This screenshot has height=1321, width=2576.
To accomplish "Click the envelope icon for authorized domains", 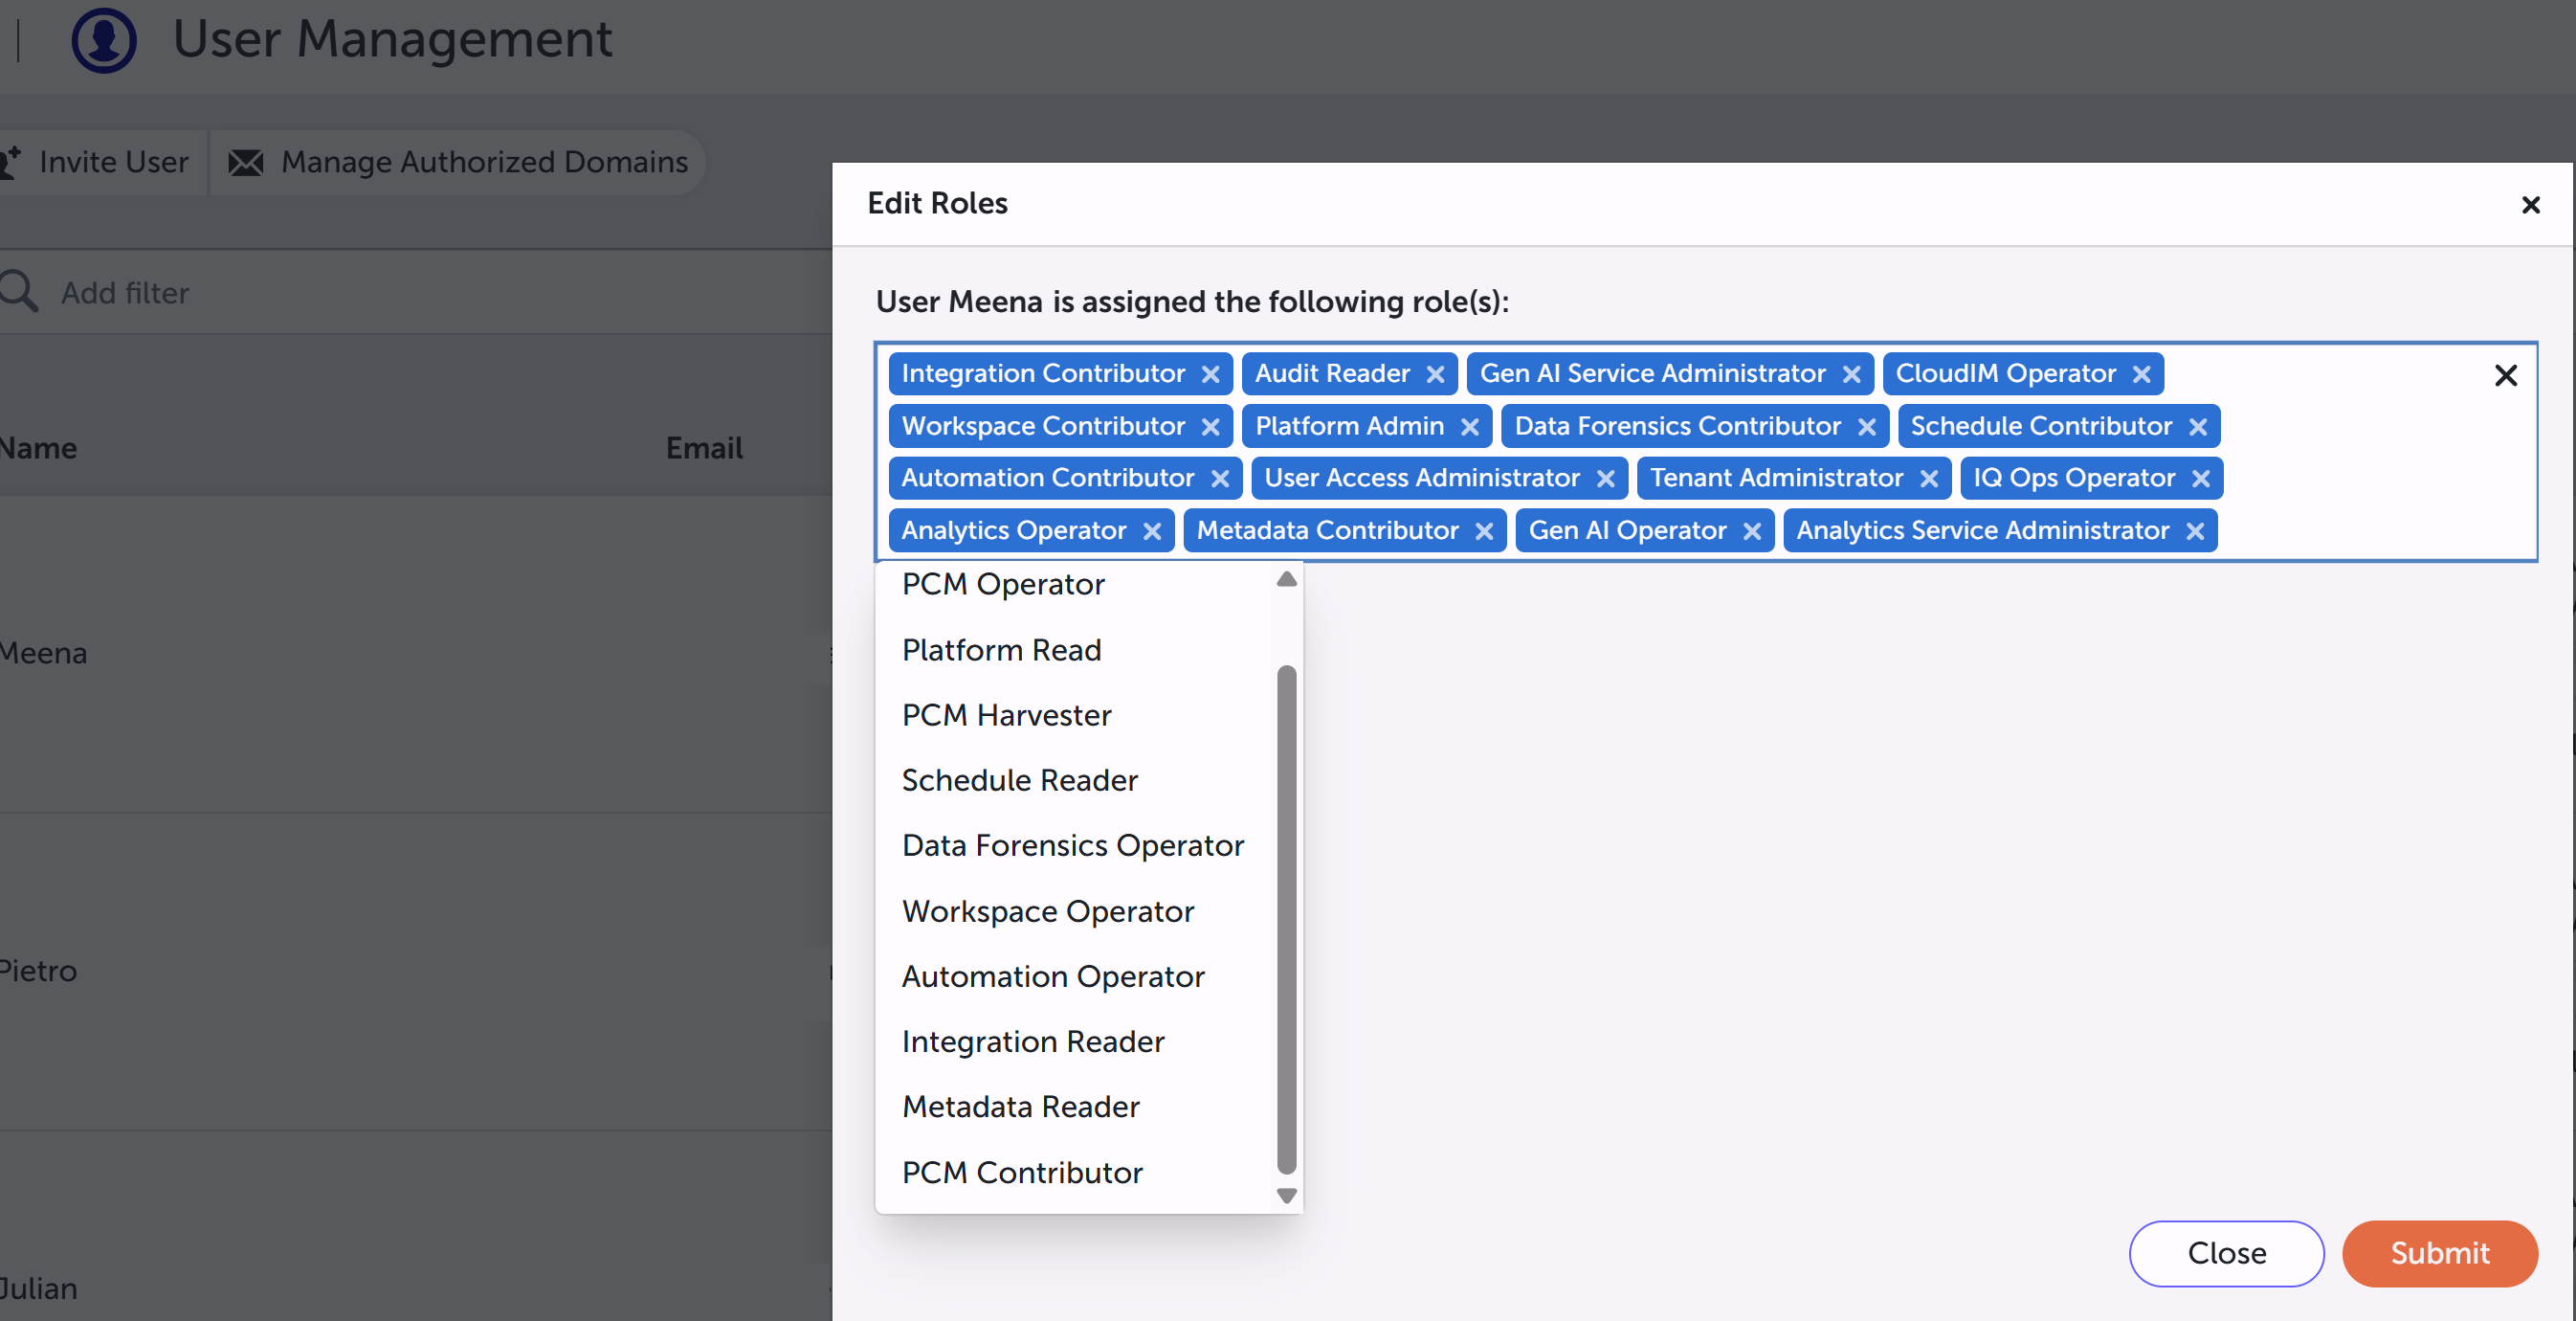I will pyautogui.click(x=245, y=162).
